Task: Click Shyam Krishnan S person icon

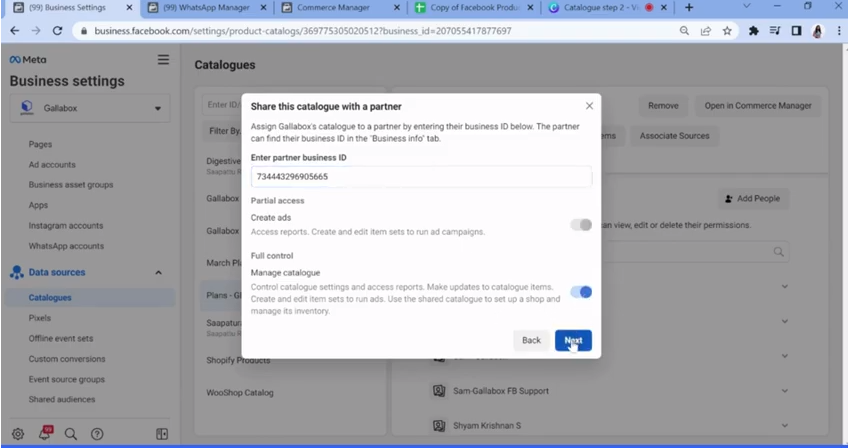Action: (x=439, y=426)
